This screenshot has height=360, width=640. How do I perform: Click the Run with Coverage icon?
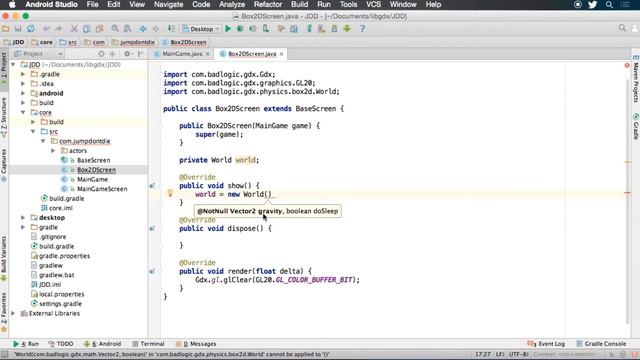[x=253, y=29]
